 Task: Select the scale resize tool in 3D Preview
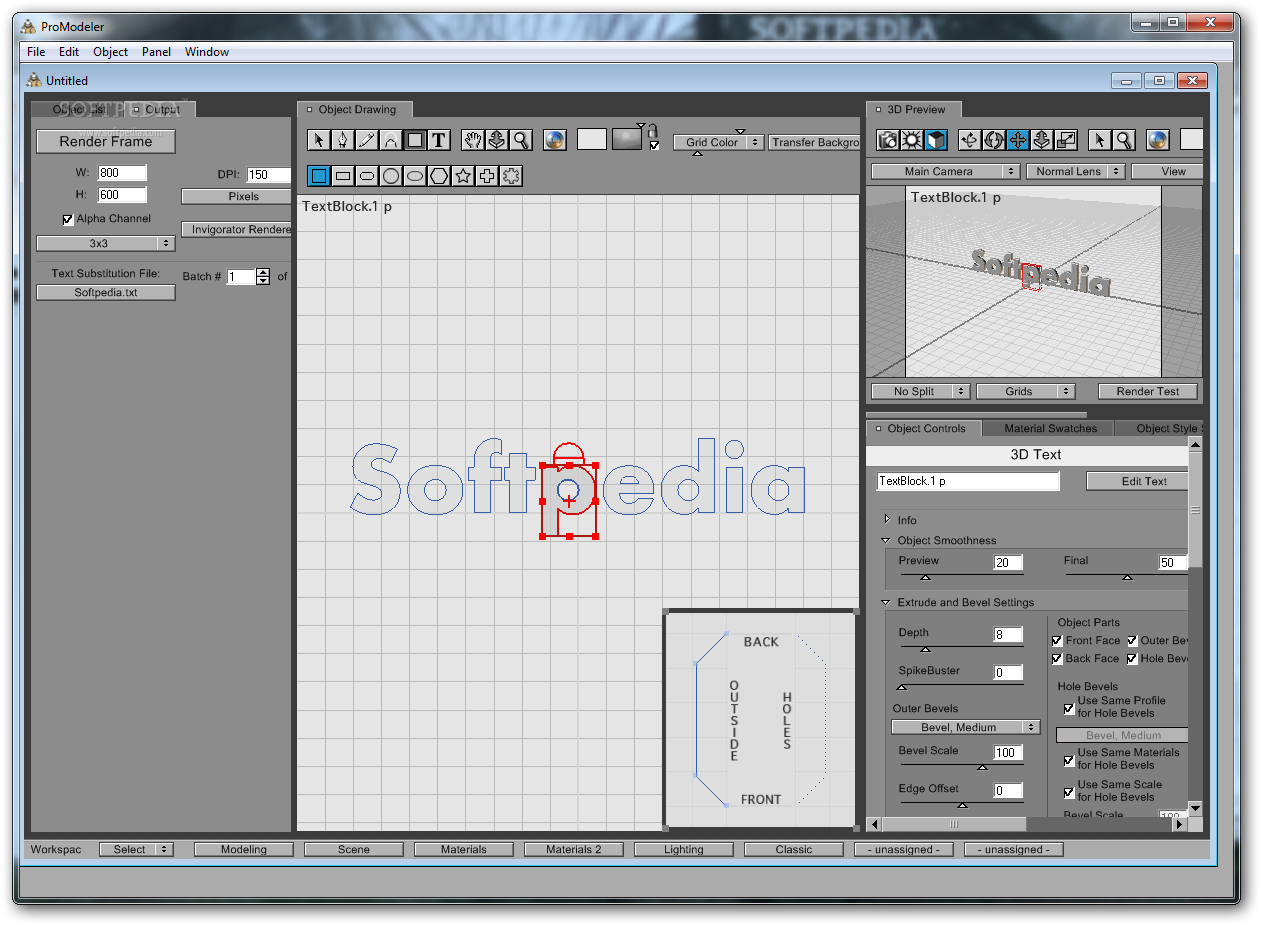tap(1066, 140)
